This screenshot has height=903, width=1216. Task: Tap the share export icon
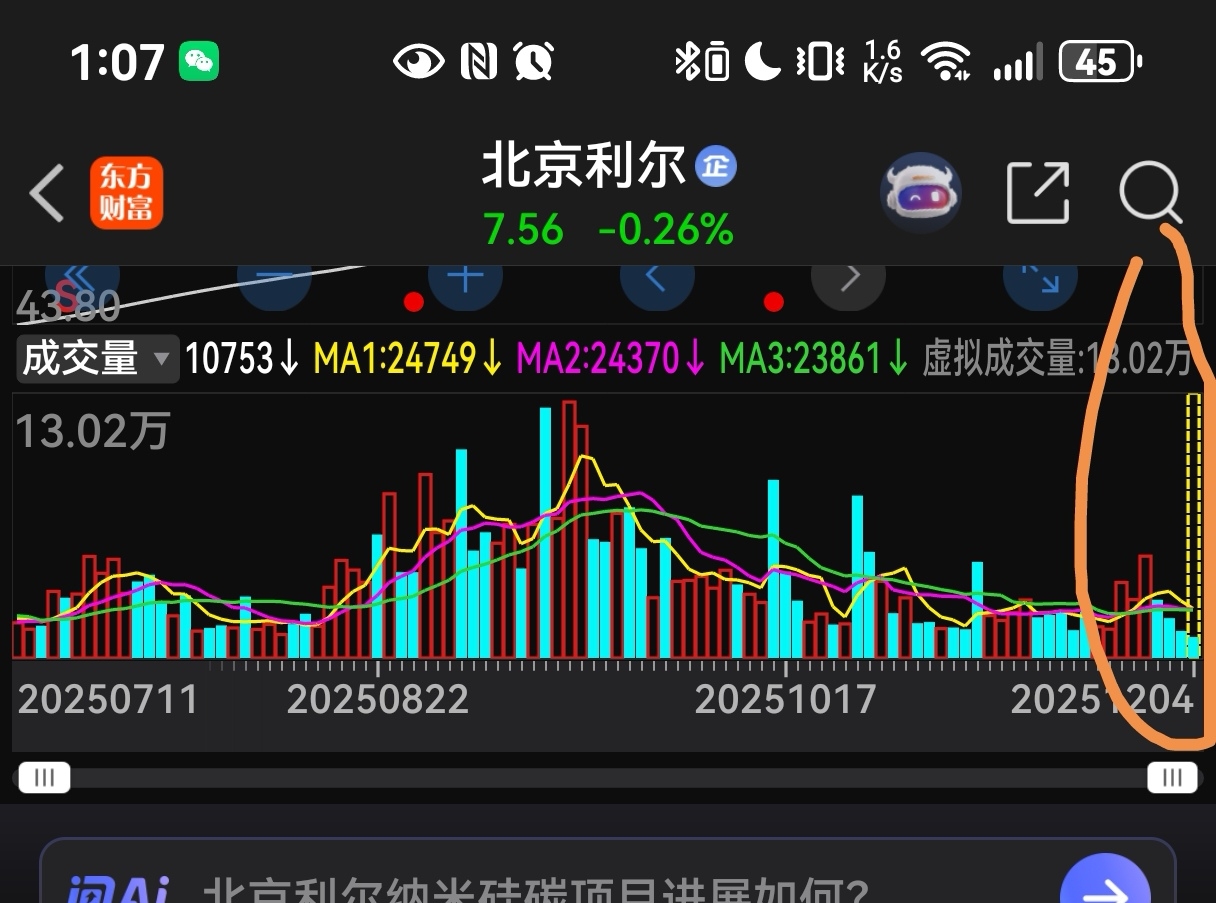pos(1038,192)
